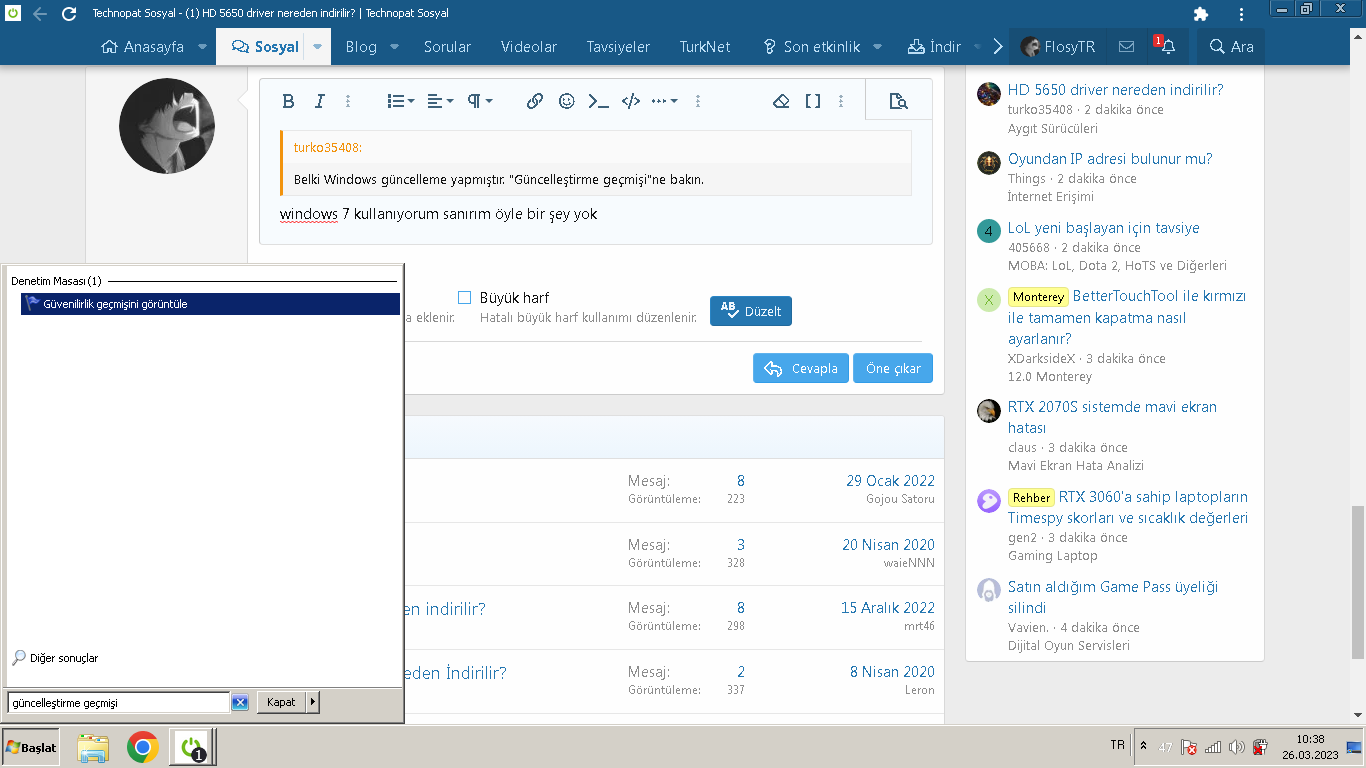Clear the start menu search with the X
The image size is (1366, 768).
pyautogui.click(x=240, y=703)
